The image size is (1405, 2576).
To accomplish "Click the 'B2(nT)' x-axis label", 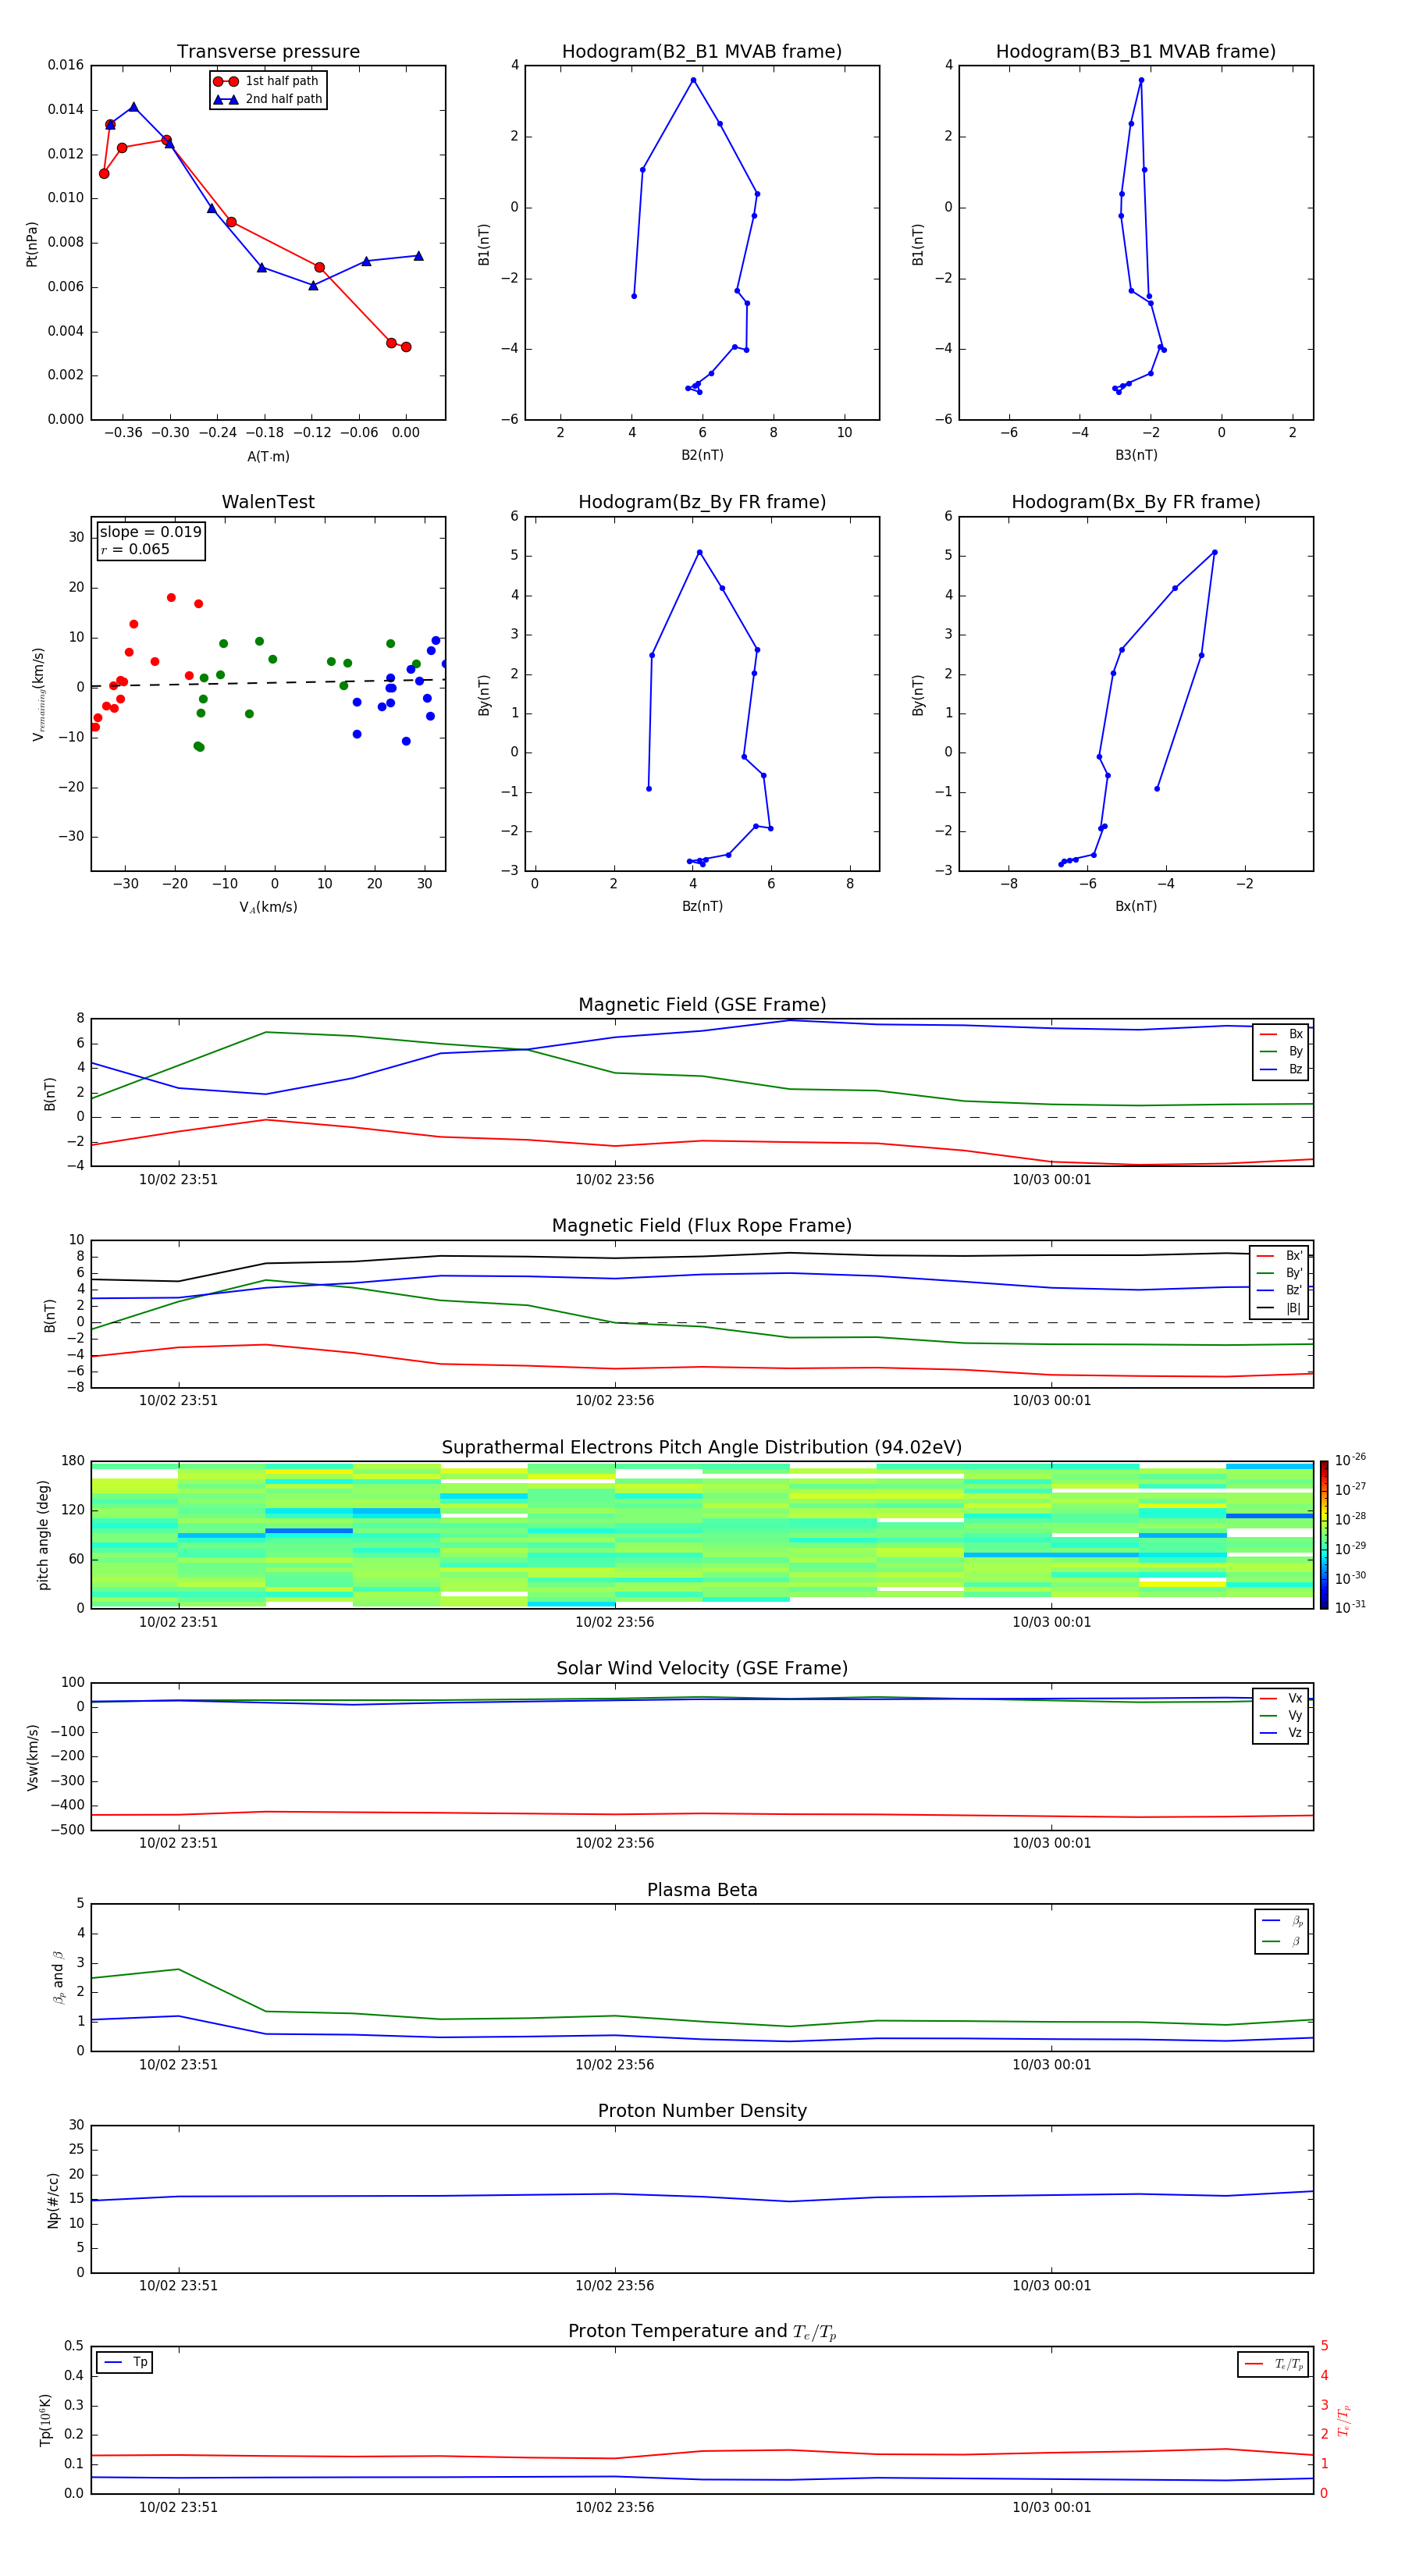I will pos(702,455).
